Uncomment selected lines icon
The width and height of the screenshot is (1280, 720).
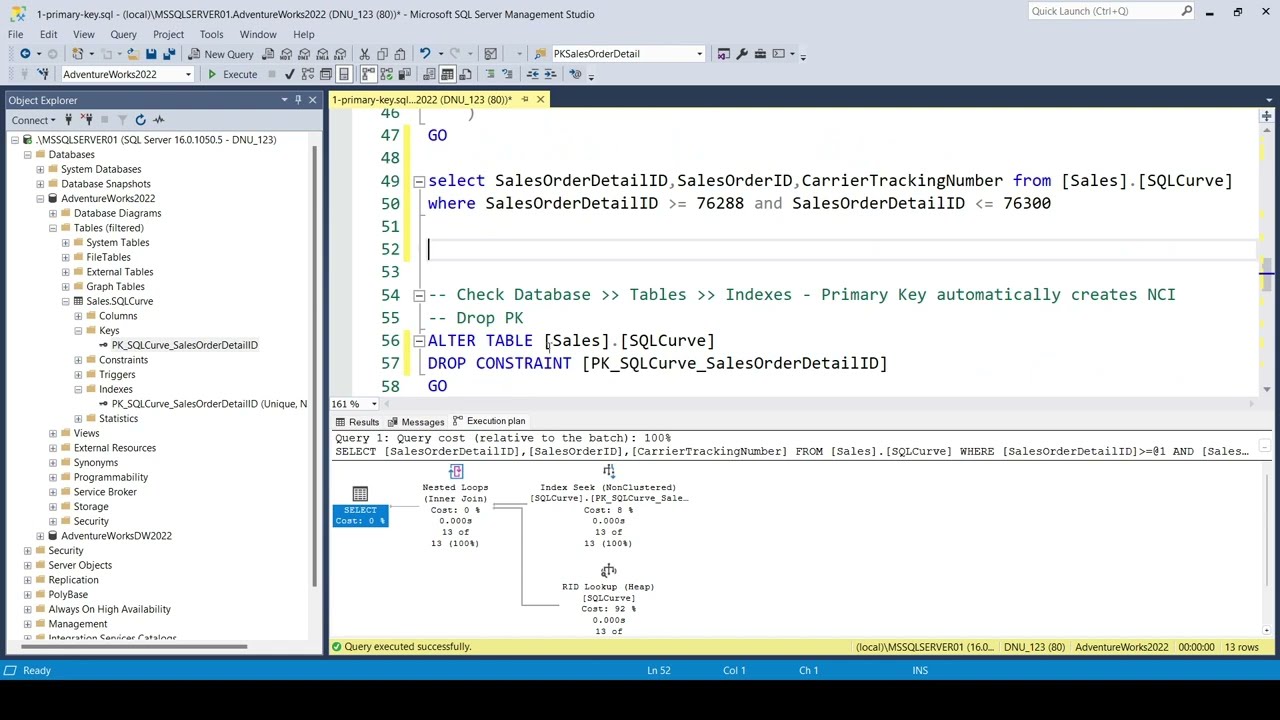point(507,74)
